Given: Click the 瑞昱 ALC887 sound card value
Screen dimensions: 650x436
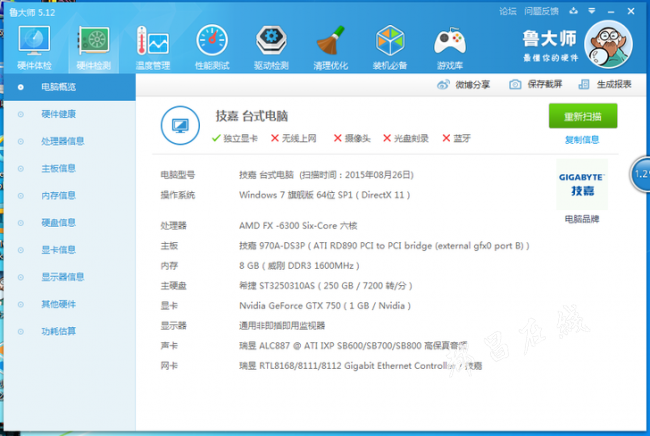Looking at the screenshot, I should pyautogui.click(x=353, y=346).
